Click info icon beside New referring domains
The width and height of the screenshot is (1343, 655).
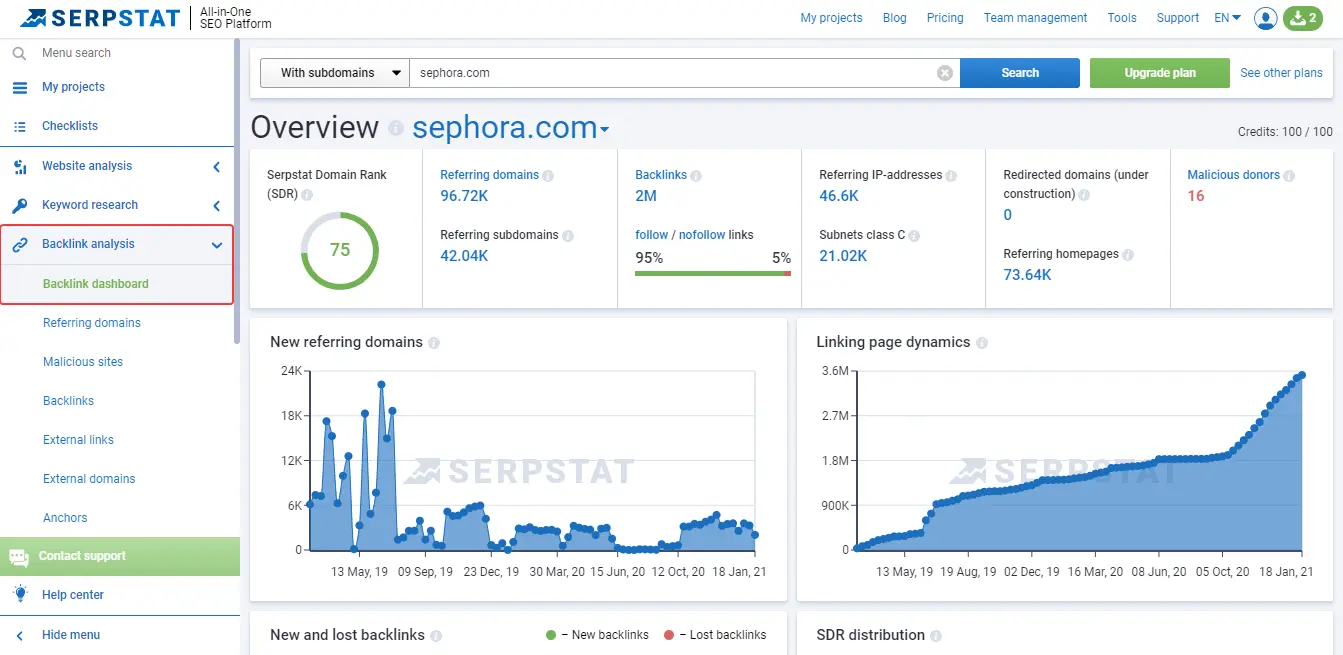click(x=434, y=342)
